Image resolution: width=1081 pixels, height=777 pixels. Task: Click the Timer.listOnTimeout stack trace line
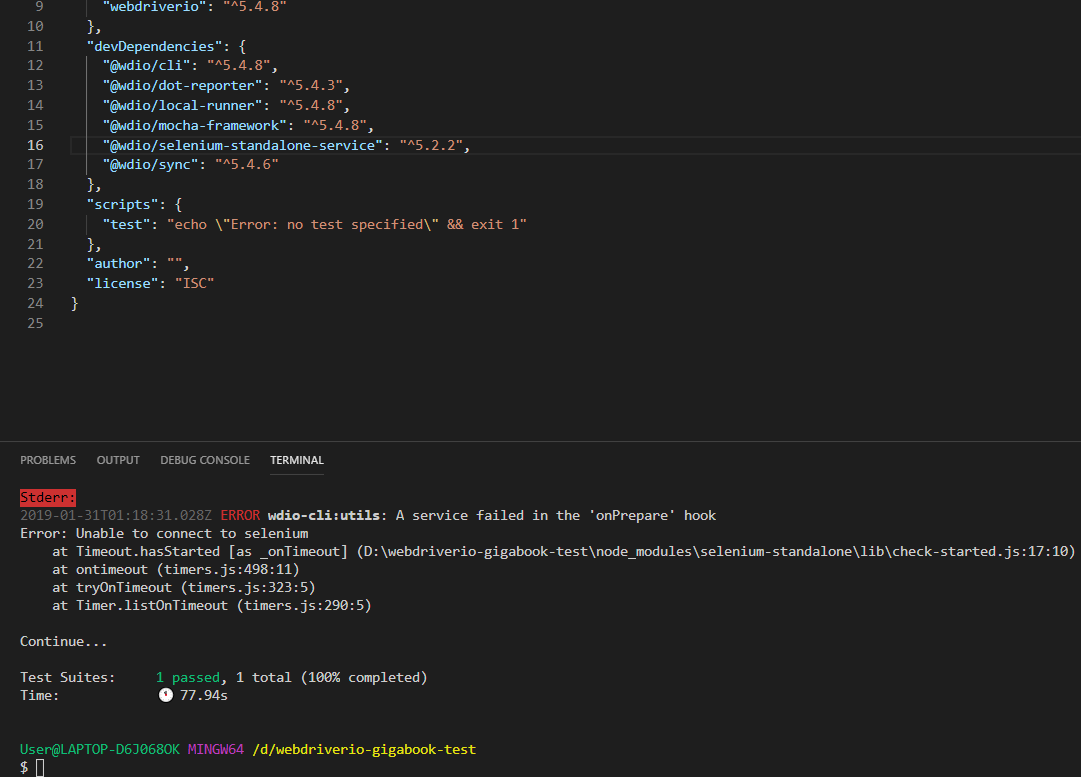click(212, 605)
